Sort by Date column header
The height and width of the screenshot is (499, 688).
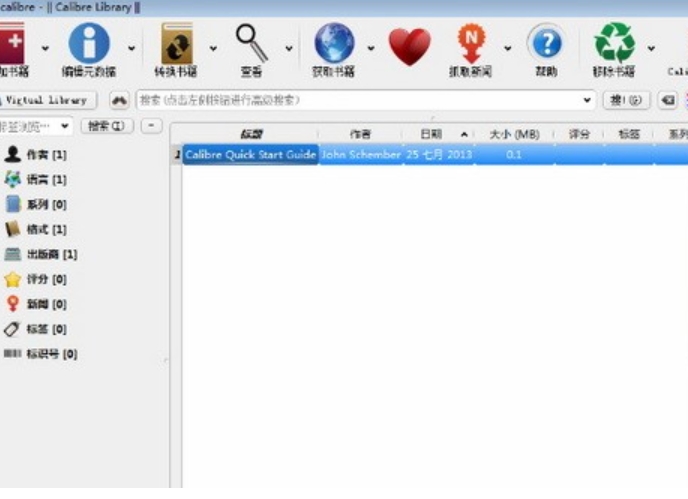pyautogui.click(x=438, y=134)
